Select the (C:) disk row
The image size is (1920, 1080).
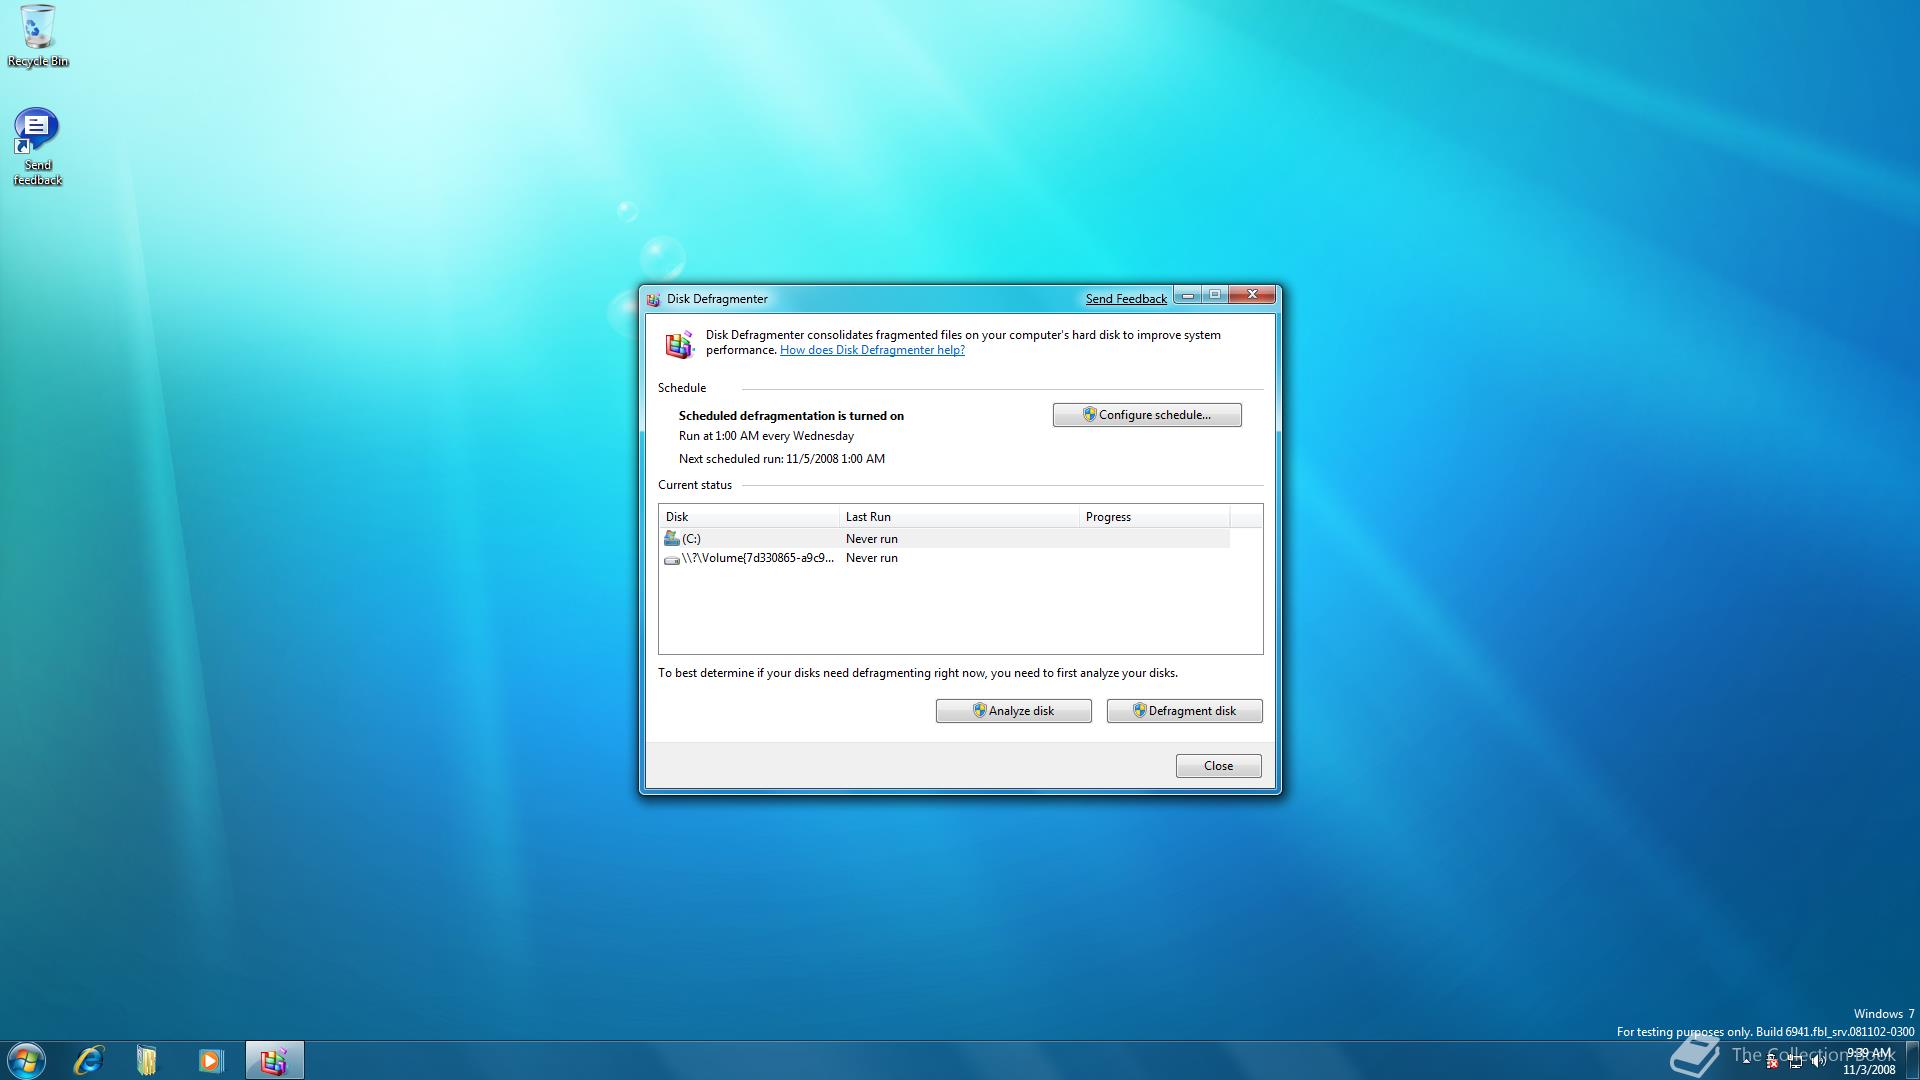pos(750,539)
